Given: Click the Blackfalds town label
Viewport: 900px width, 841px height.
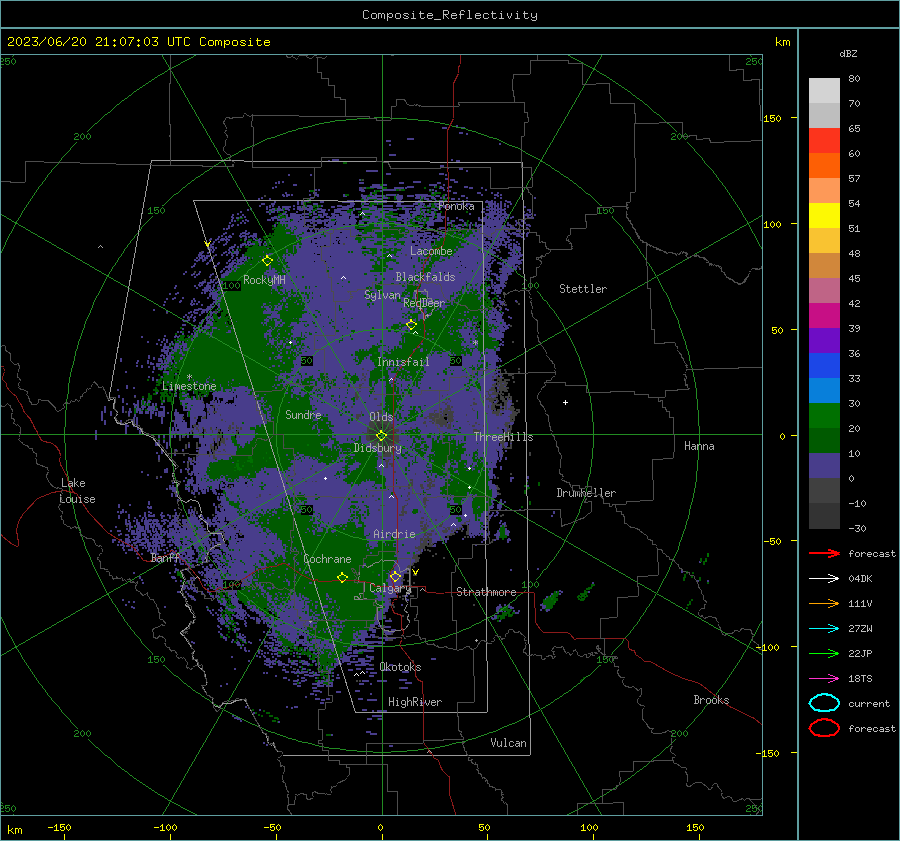Looking at the screenshot, I should point(425,277).
